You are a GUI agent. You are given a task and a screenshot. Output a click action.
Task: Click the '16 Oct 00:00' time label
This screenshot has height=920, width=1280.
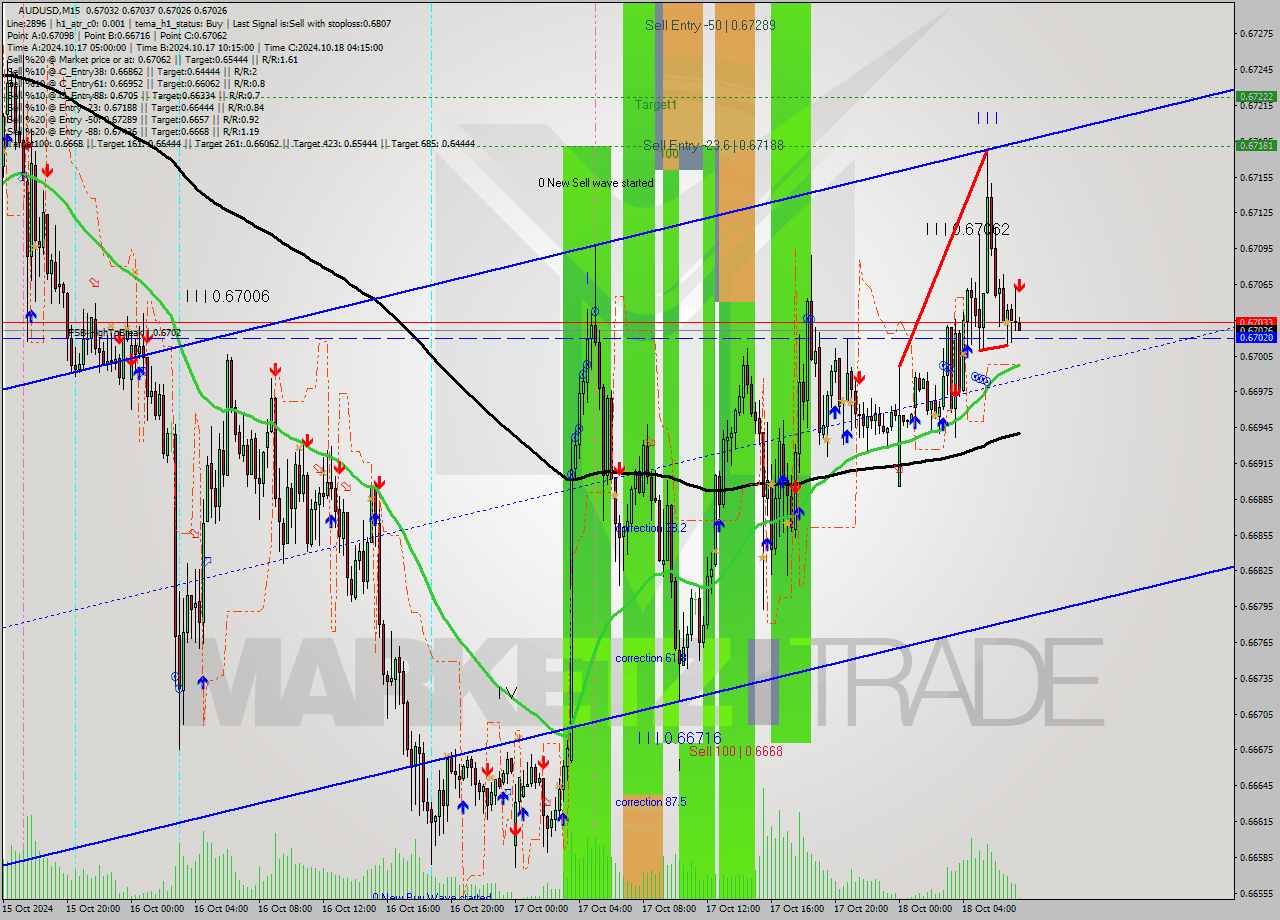[x=158, y=909]
